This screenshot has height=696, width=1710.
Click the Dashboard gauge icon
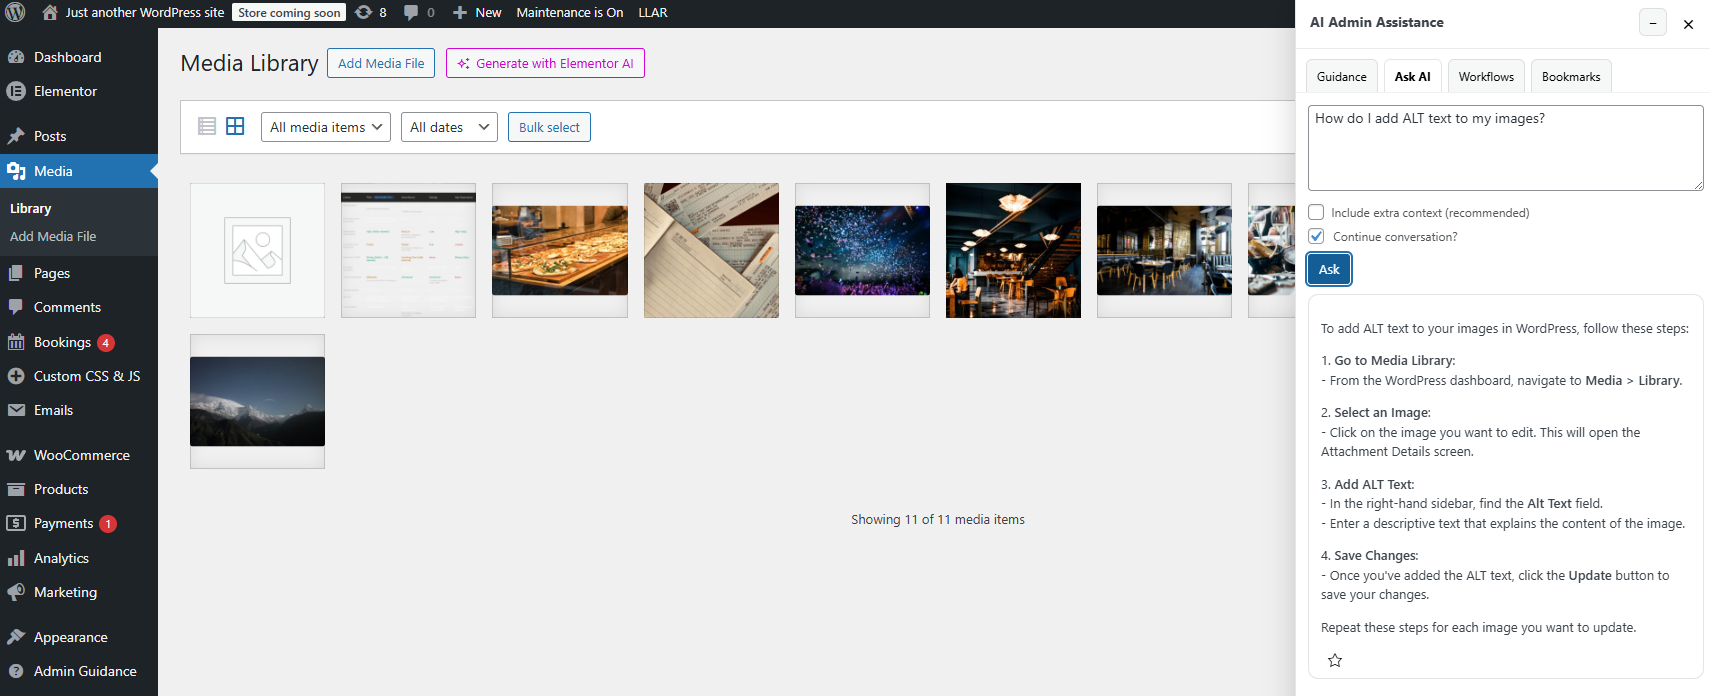pyautogui.click(x=16, y=57)
